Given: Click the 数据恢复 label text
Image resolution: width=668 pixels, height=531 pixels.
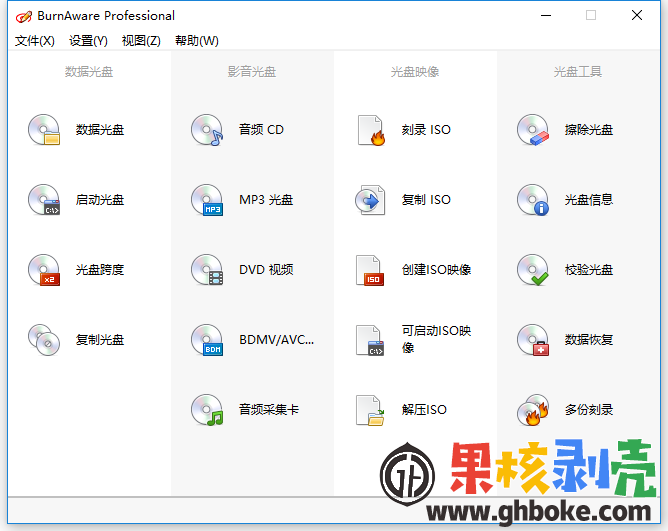Looking at the screenshot, I should [x=589, y=340].
